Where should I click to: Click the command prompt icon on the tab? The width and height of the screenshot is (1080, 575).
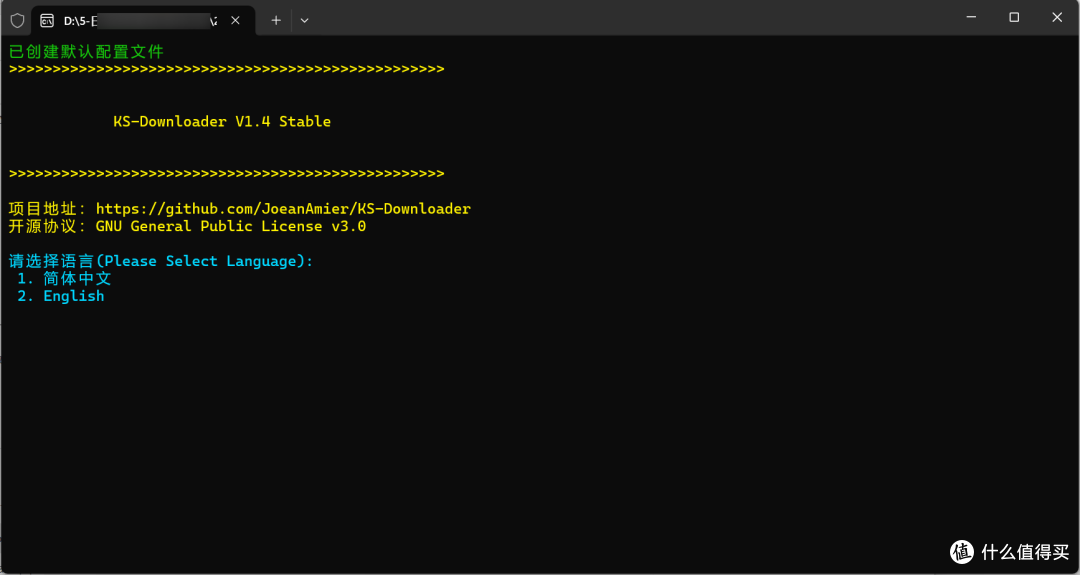[47, 21]
